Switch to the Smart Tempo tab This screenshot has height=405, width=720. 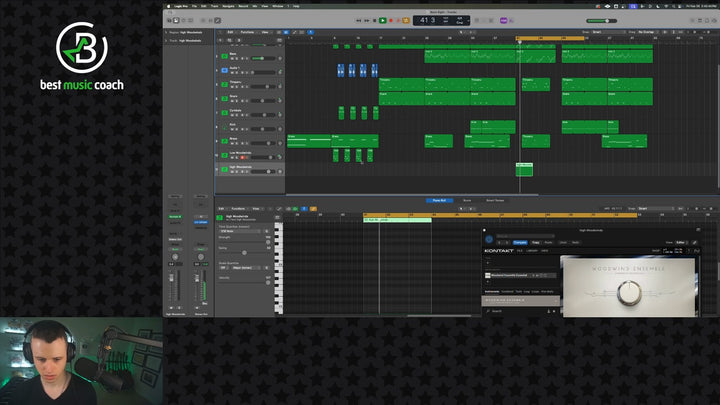click(x=495, y=200)
